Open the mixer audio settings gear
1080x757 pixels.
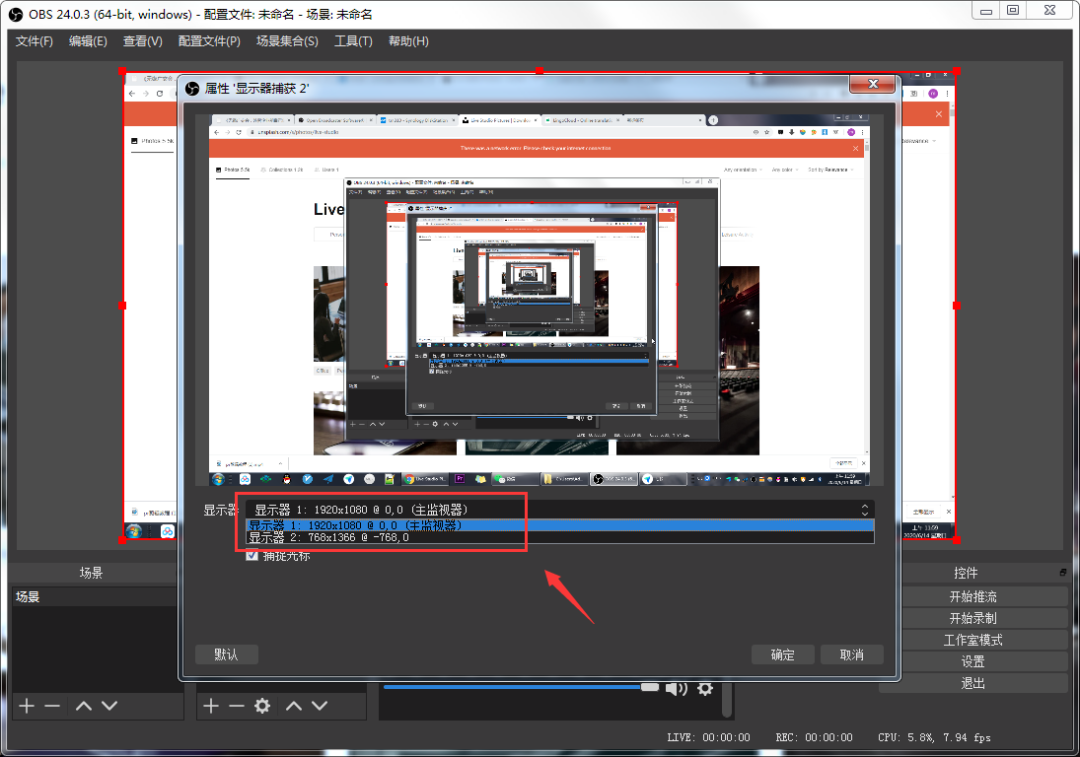[x=705, y=689]
